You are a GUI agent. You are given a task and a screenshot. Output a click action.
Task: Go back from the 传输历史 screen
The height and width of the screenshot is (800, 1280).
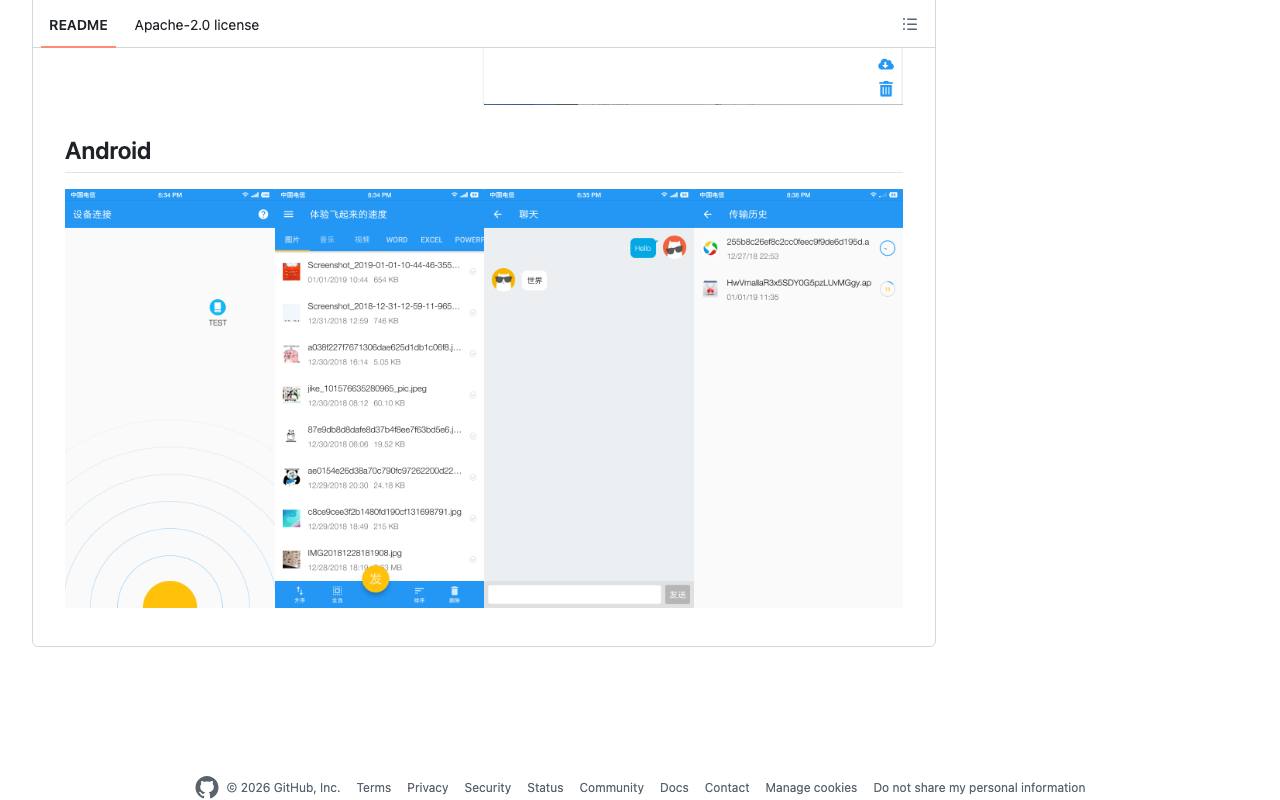click(x=708, y=214)
